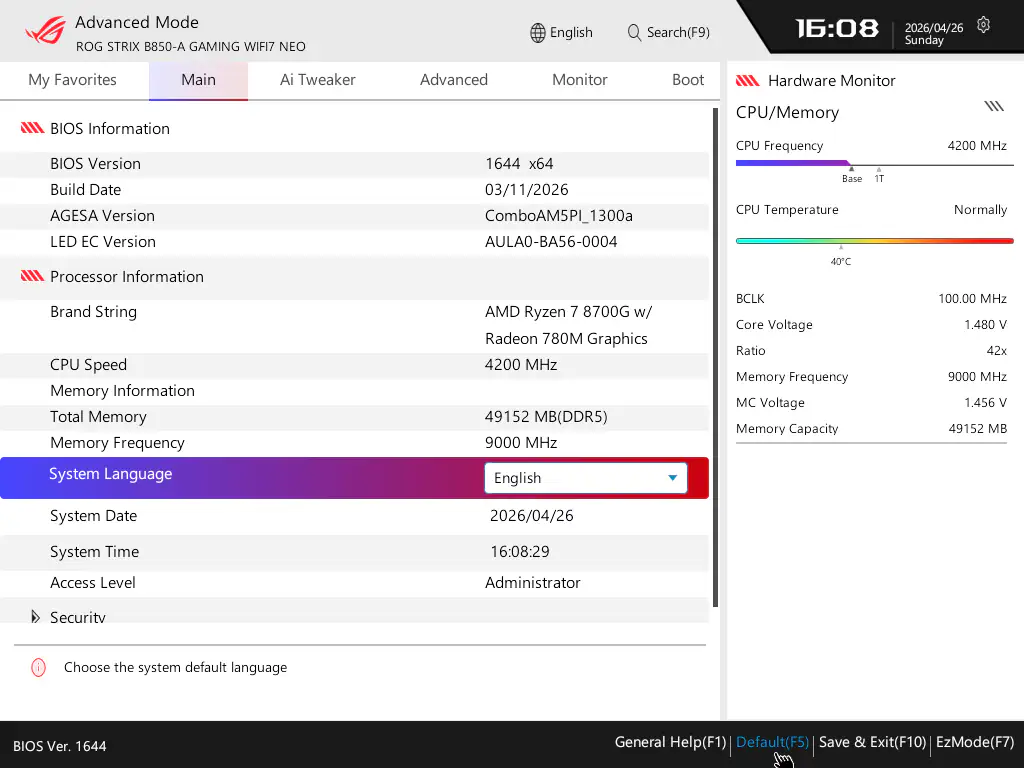Click Access Level Administrator value

coord(532,583)
